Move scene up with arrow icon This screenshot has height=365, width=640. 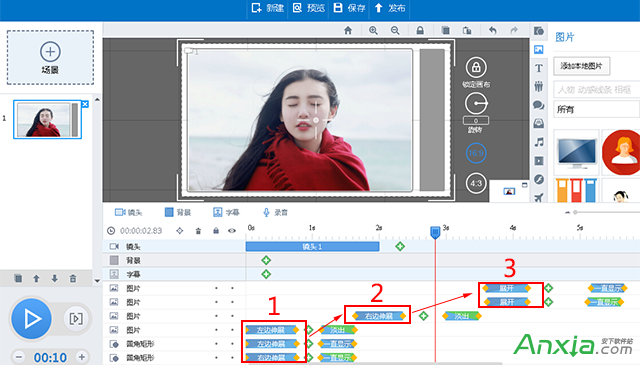pos(36,278)
